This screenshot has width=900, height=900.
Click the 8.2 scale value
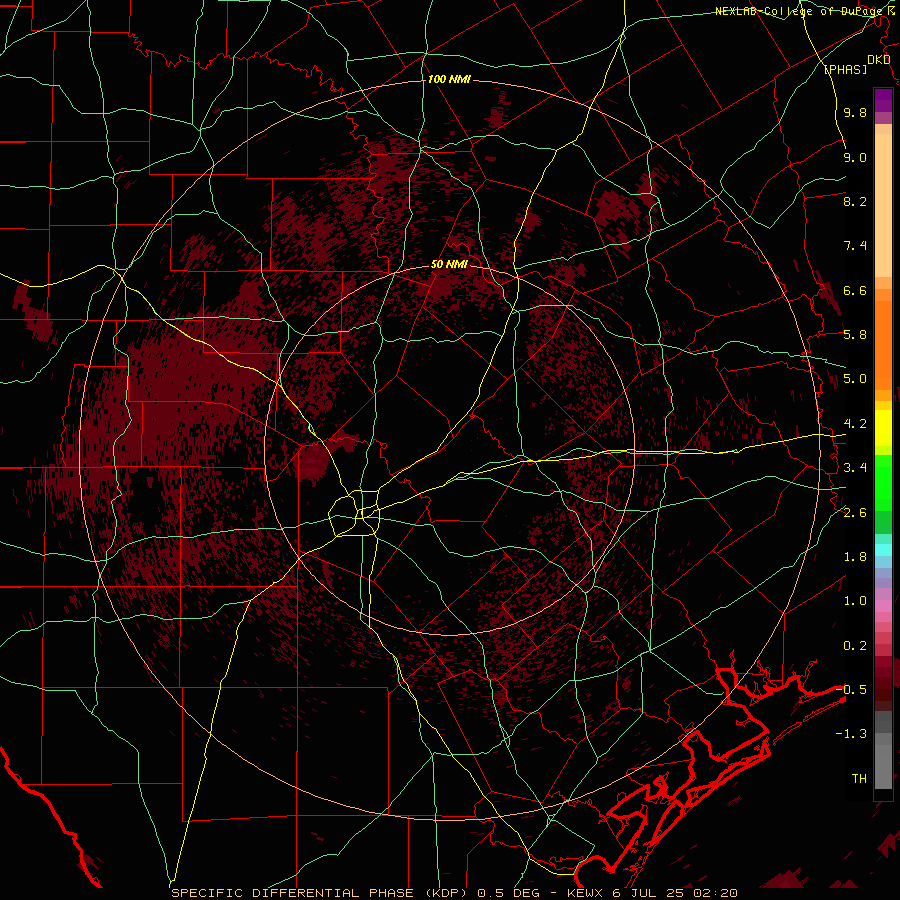855,201
